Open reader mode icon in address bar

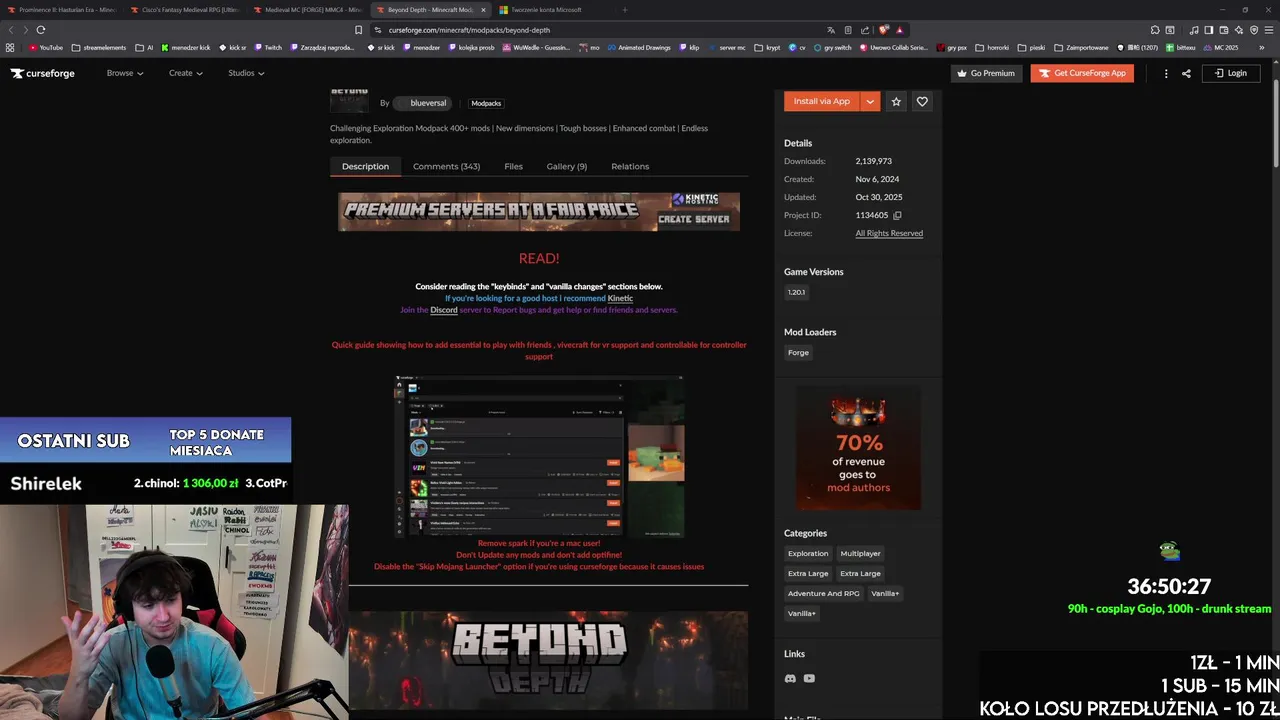pyautogui.click(x=848, y=30)
